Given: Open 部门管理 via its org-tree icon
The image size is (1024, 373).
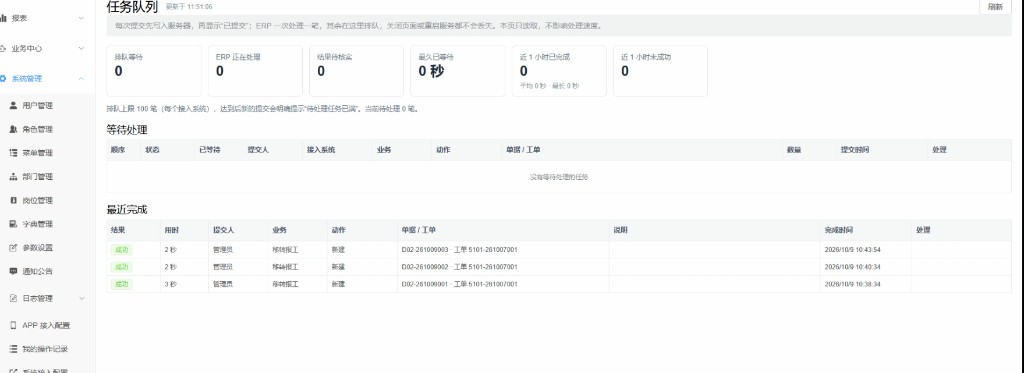Looking at the screenshot, I should (13, 176).
